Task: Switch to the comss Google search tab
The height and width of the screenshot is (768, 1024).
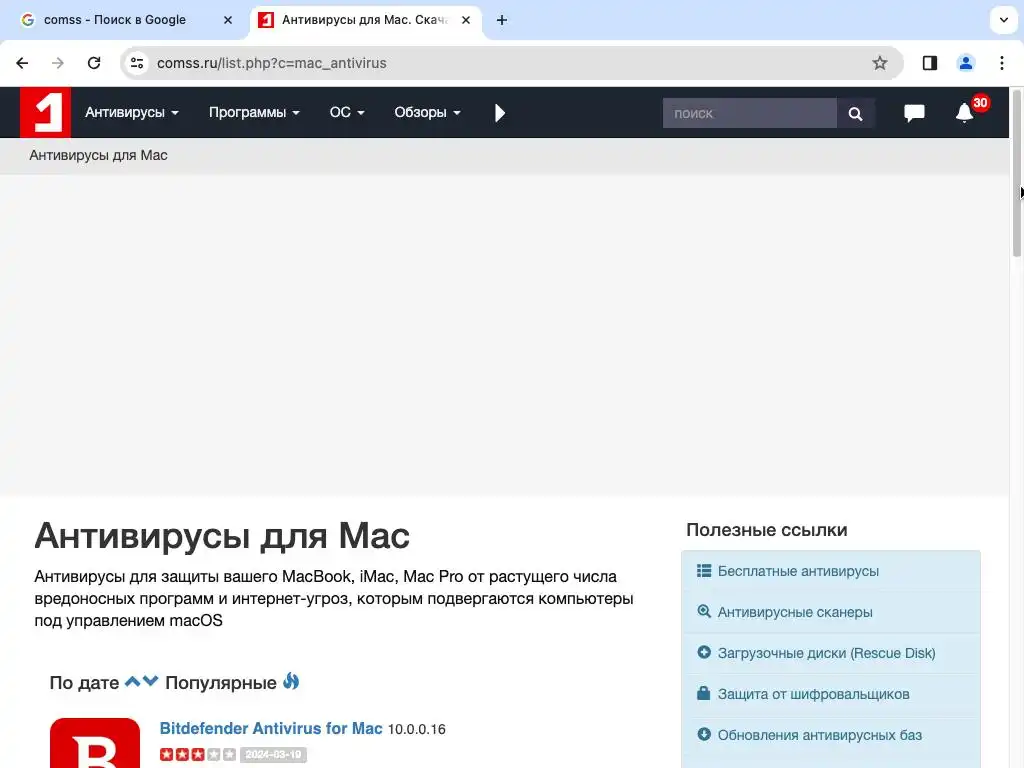Action: tap(115, 20)
